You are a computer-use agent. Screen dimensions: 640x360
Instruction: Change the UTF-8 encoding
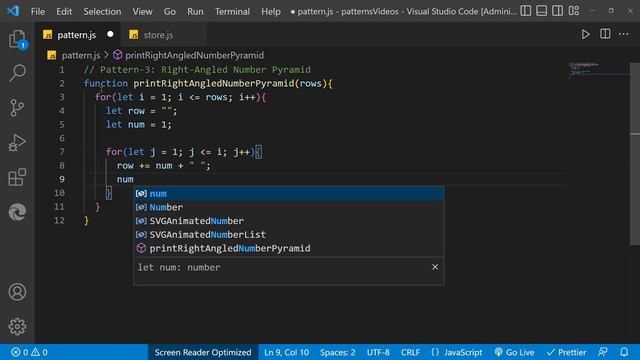(x=378, y=352)
